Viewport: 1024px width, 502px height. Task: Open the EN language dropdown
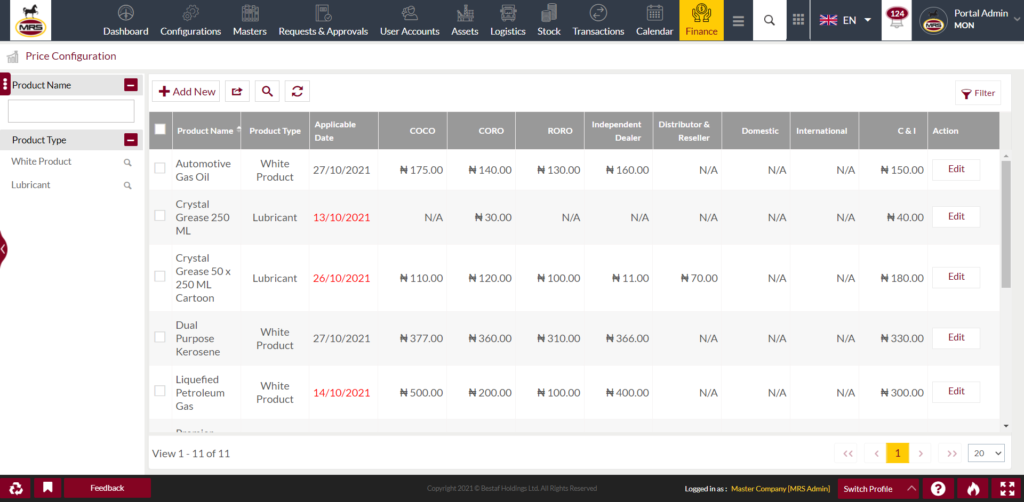(845, 20)
